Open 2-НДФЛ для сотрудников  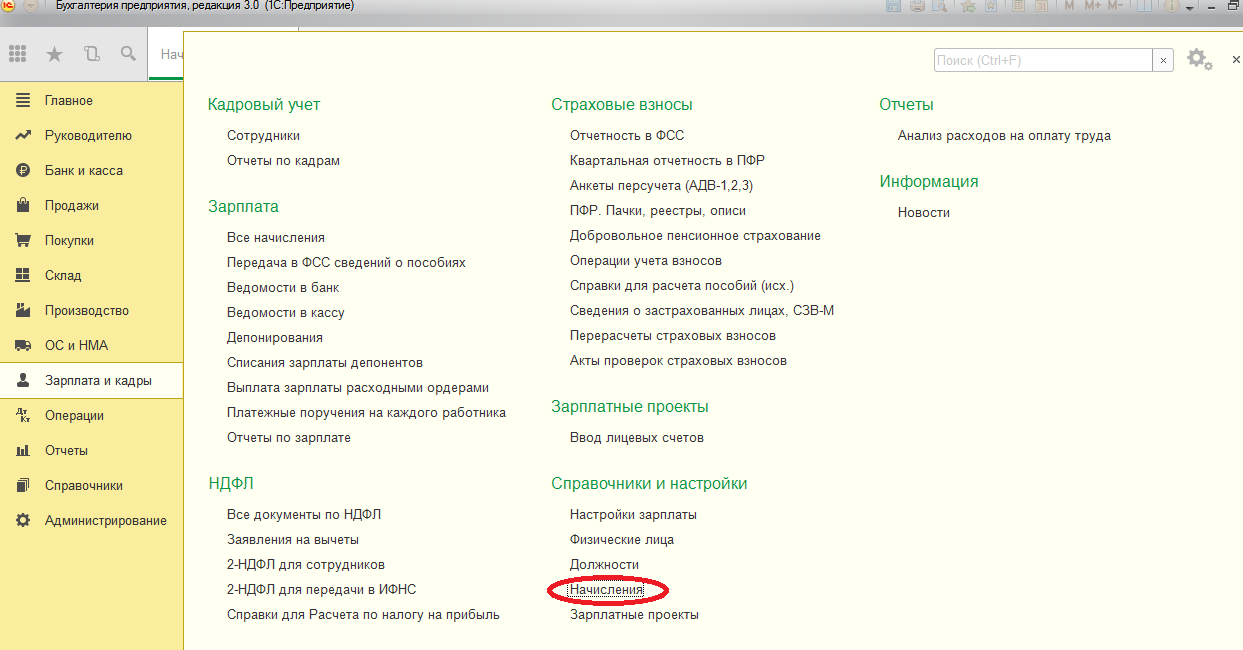coord(306,565)
